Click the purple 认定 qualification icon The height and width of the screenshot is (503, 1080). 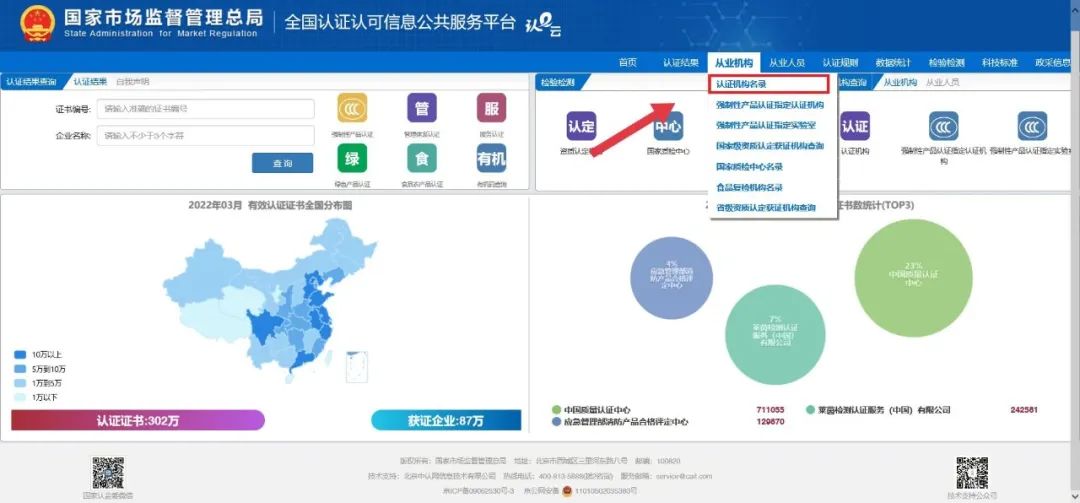click(x=581, y=126)
